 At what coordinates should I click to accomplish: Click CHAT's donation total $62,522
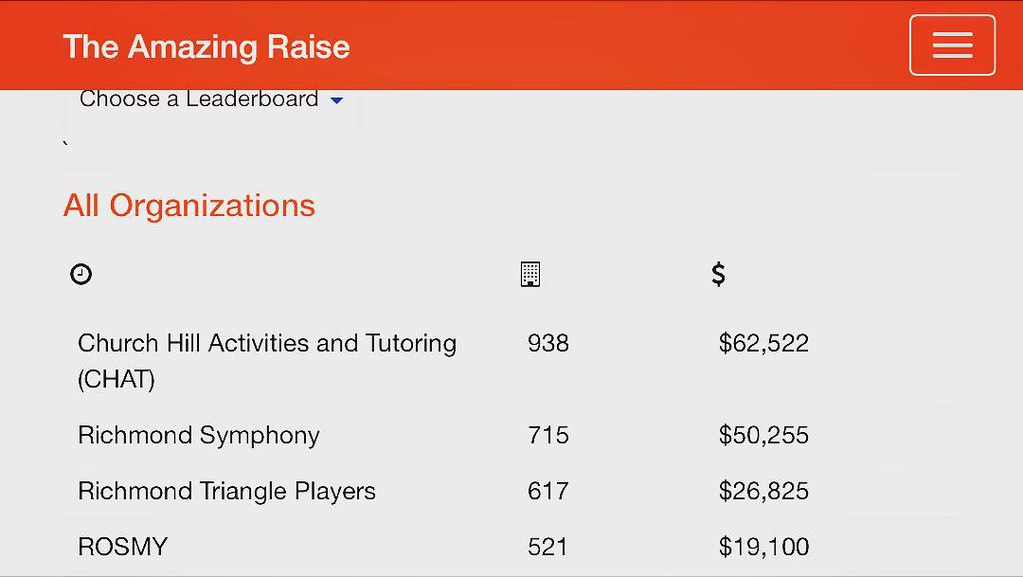[x=763, y=343]
